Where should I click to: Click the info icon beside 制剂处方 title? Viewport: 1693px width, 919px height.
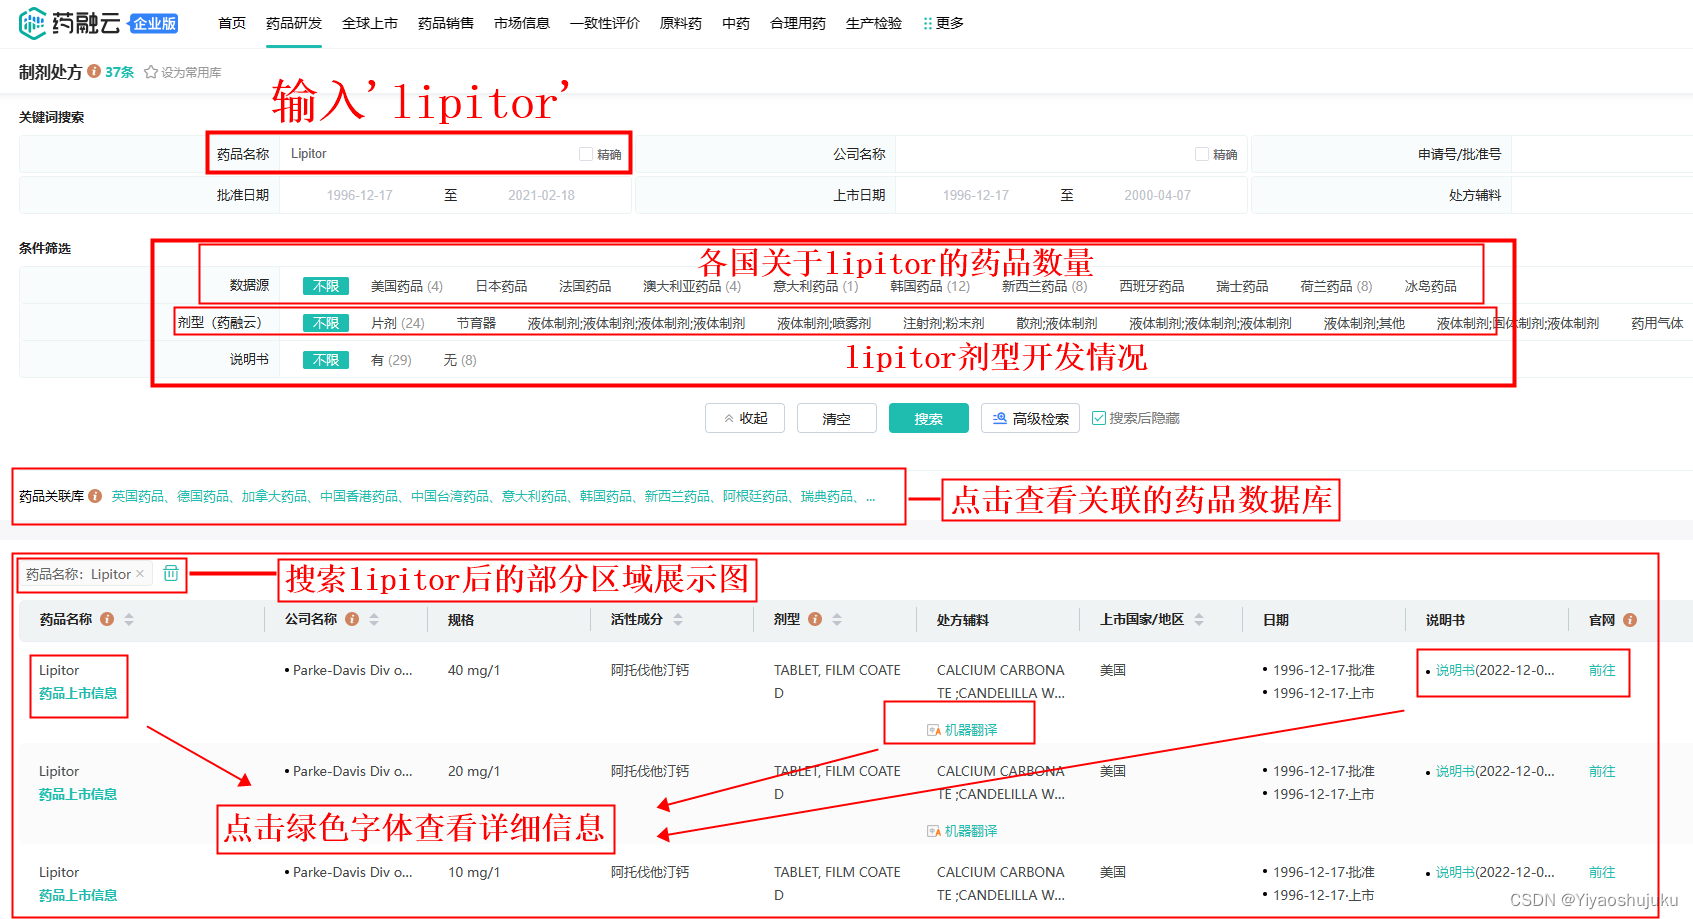click(94, 71)
